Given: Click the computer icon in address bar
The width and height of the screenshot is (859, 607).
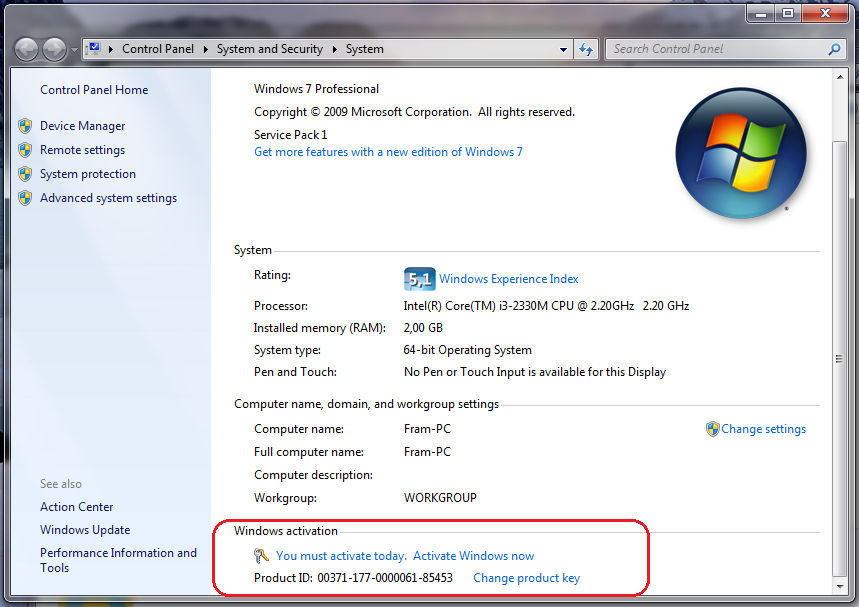Looking at the screenshot, I should pyautogui.click(x=94, y=49).
